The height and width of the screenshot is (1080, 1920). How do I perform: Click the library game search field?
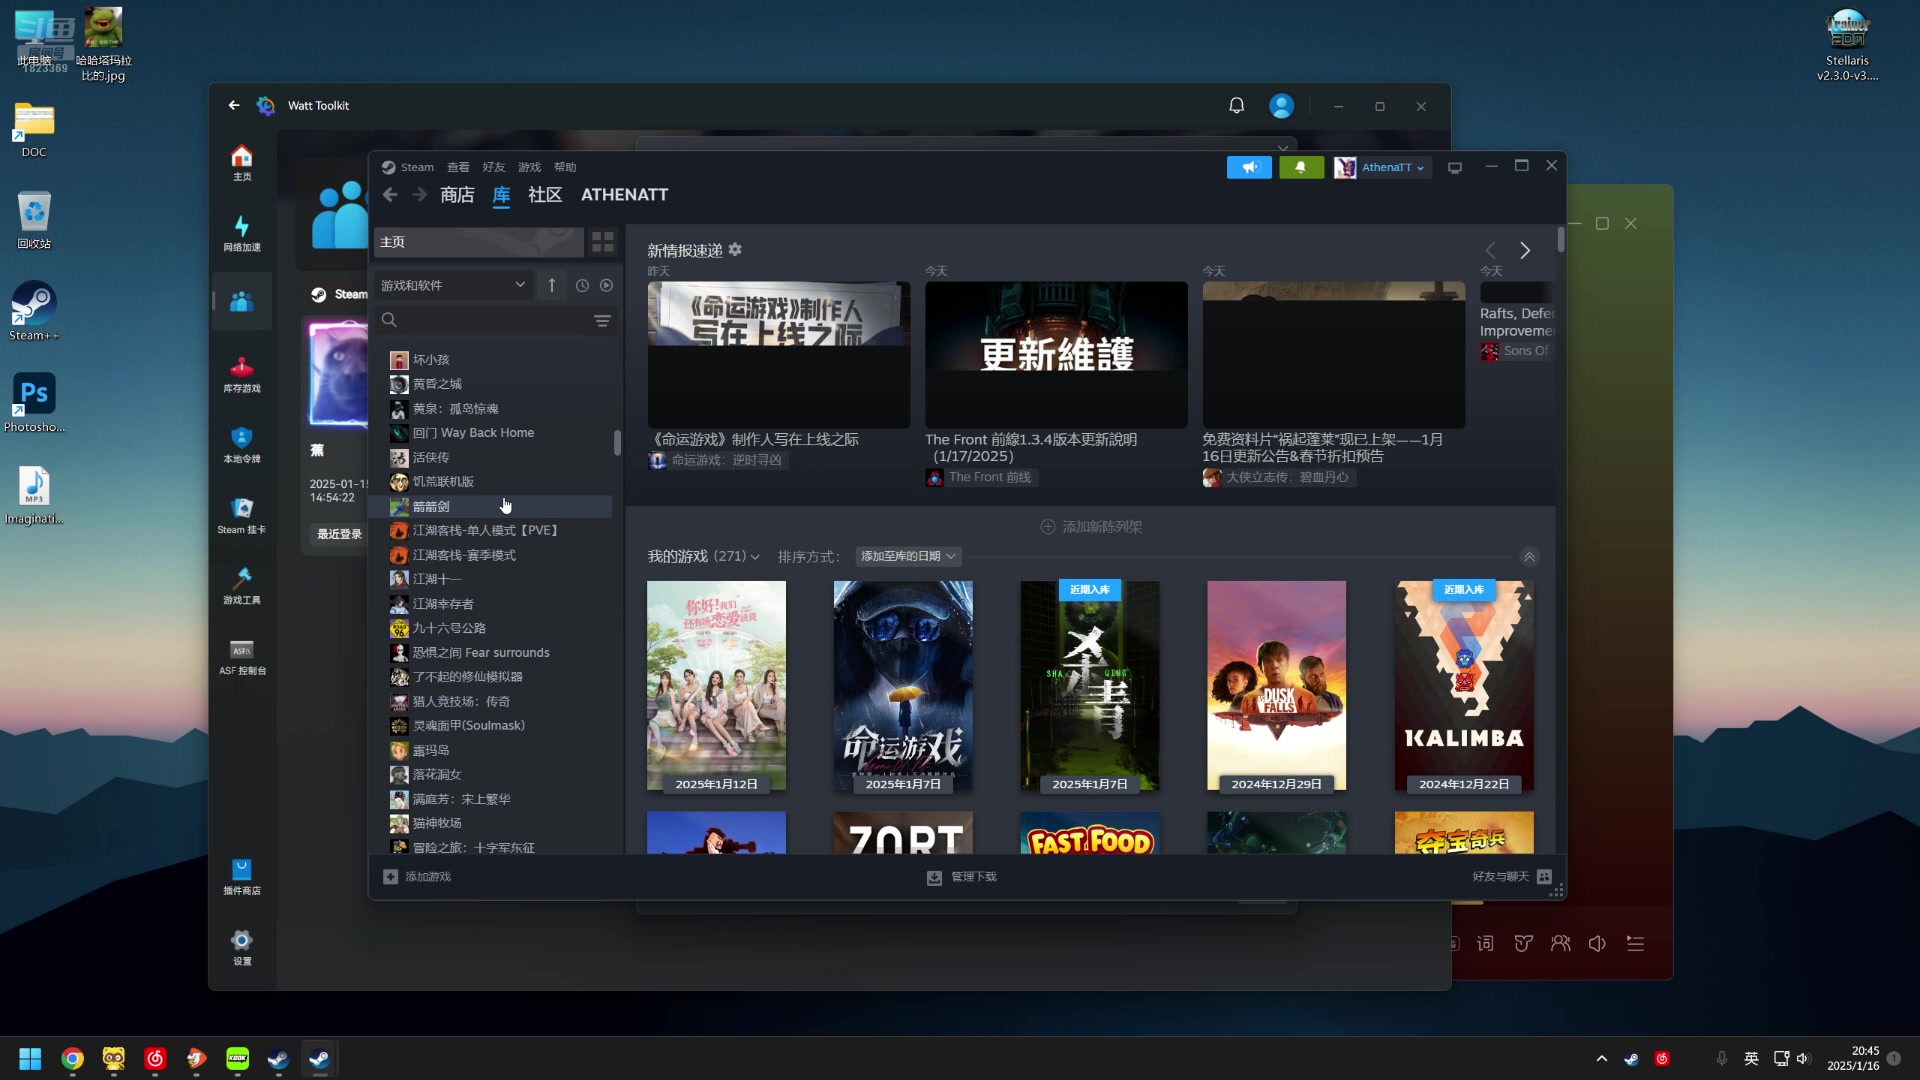(485, 320)
